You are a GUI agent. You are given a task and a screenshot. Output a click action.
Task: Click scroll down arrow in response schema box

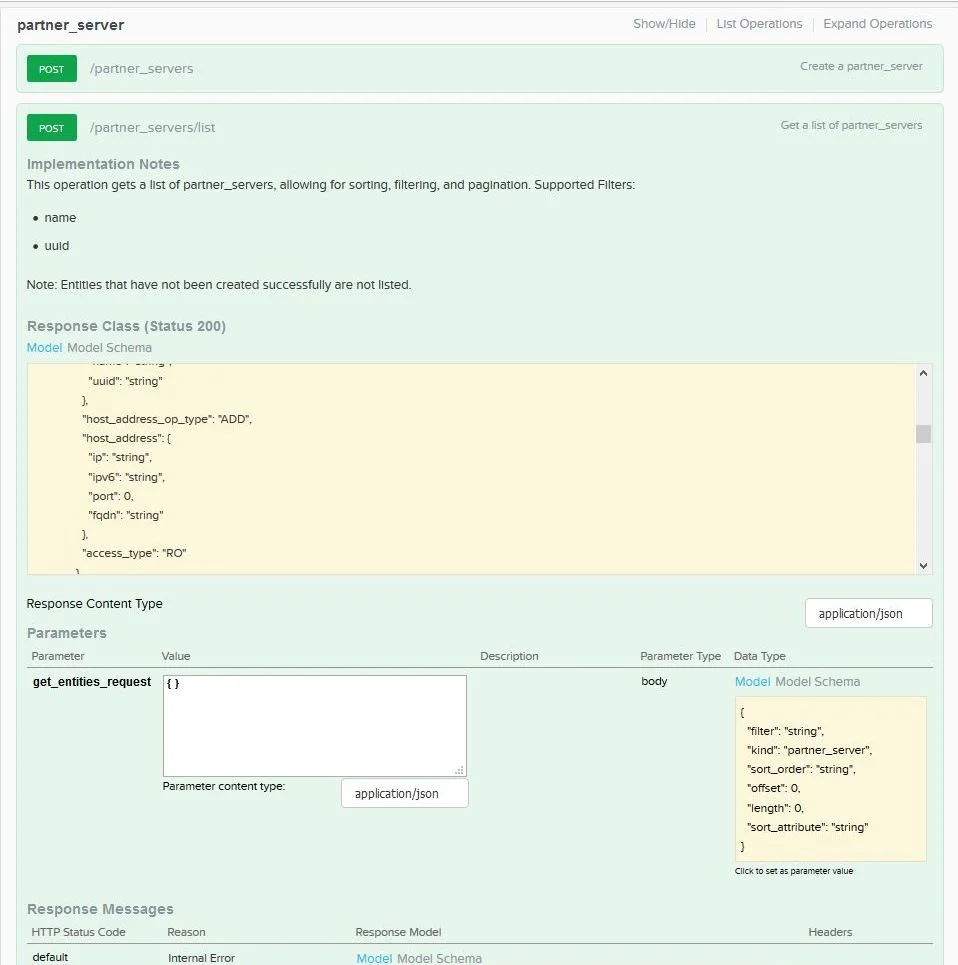[923, 566]
